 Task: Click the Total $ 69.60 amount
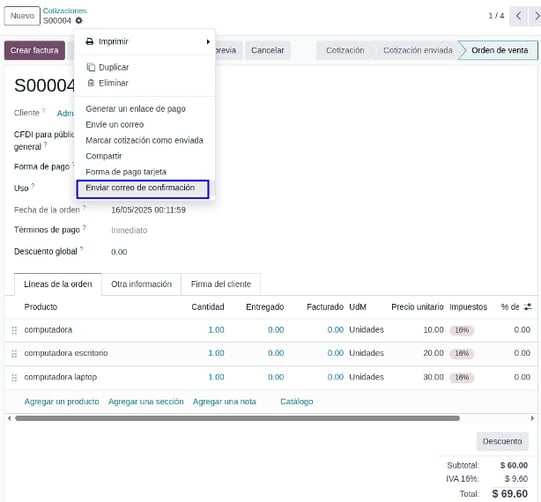(x=510, y=494)
